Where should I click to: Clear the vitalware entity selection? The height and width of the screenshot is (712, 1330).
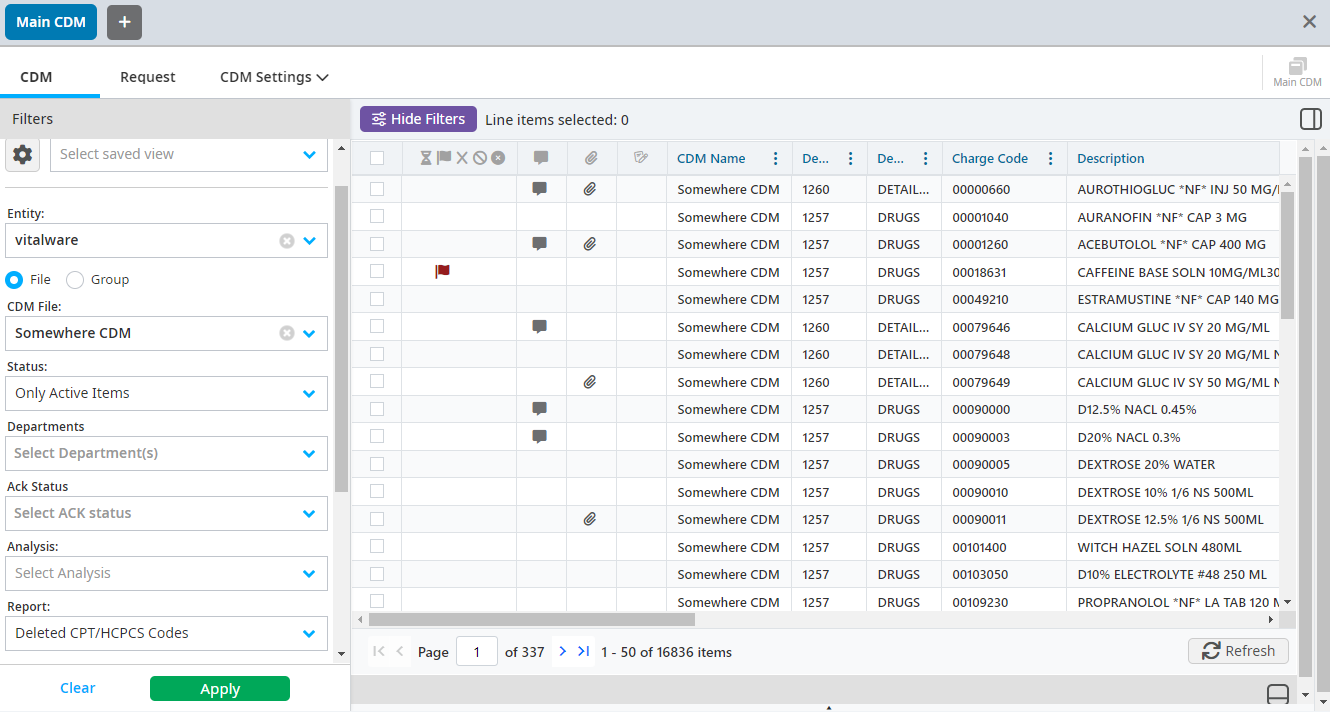click(287, 241)
